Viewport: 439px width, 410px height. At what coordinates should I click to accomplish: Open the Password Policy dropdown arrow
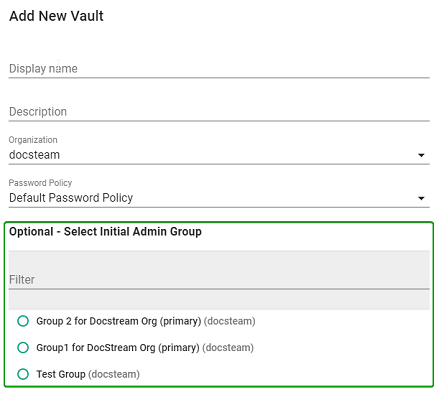[421, 198]
